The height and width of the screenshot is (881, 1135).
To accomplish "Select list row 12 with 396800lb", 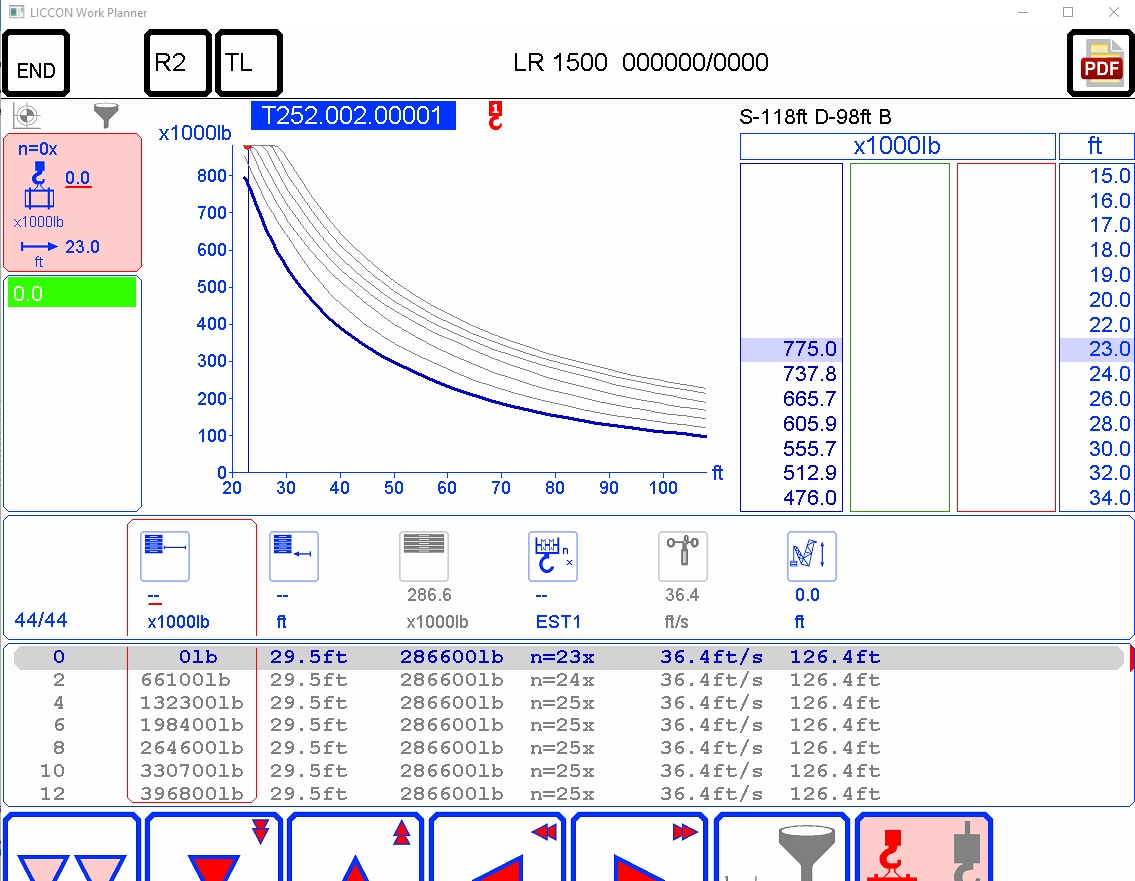I will pyautogui.click(x=568, y=794).
